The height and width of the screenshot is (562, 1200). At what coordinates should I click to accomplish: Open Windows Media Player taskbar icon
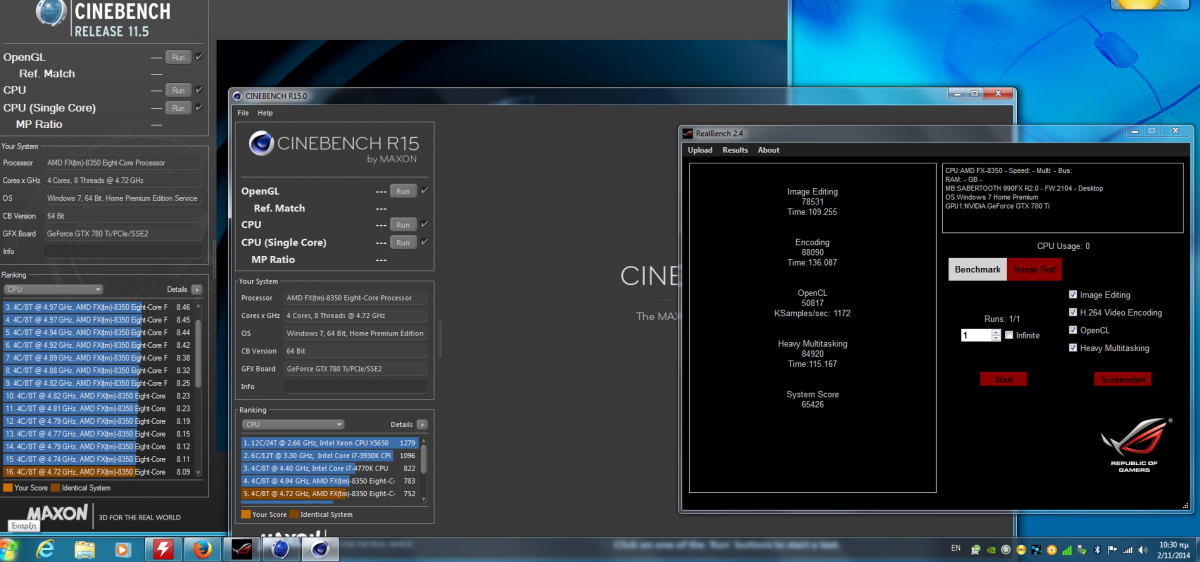pyautogui.click(x=123, y=549)
